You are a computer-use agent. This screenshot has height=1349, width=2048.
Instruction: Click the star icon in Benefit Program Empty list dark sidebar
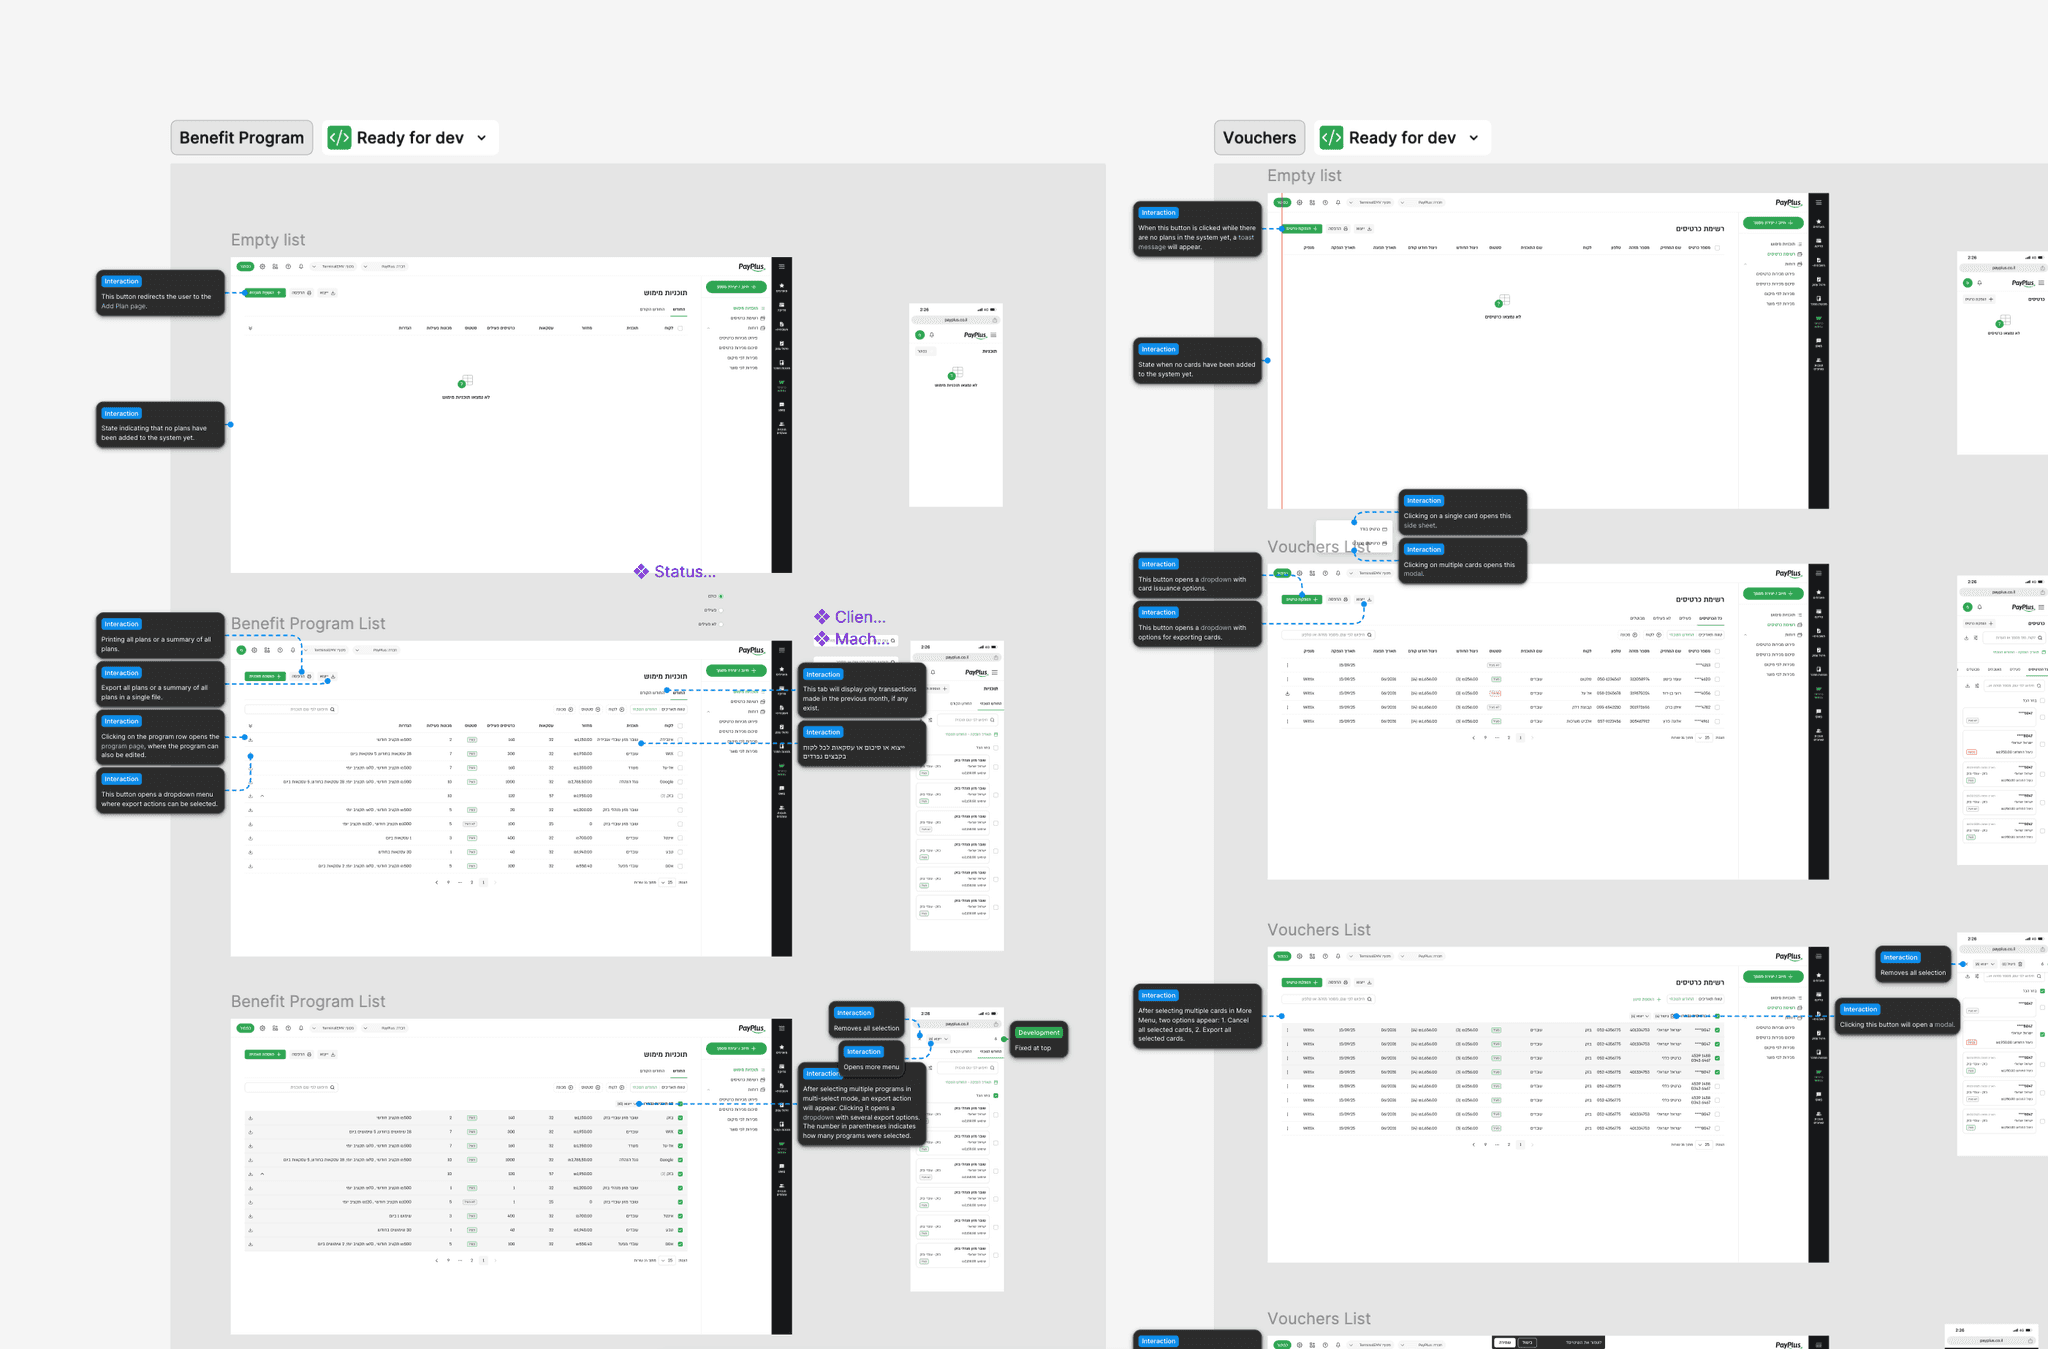click(x=782, y=285)
